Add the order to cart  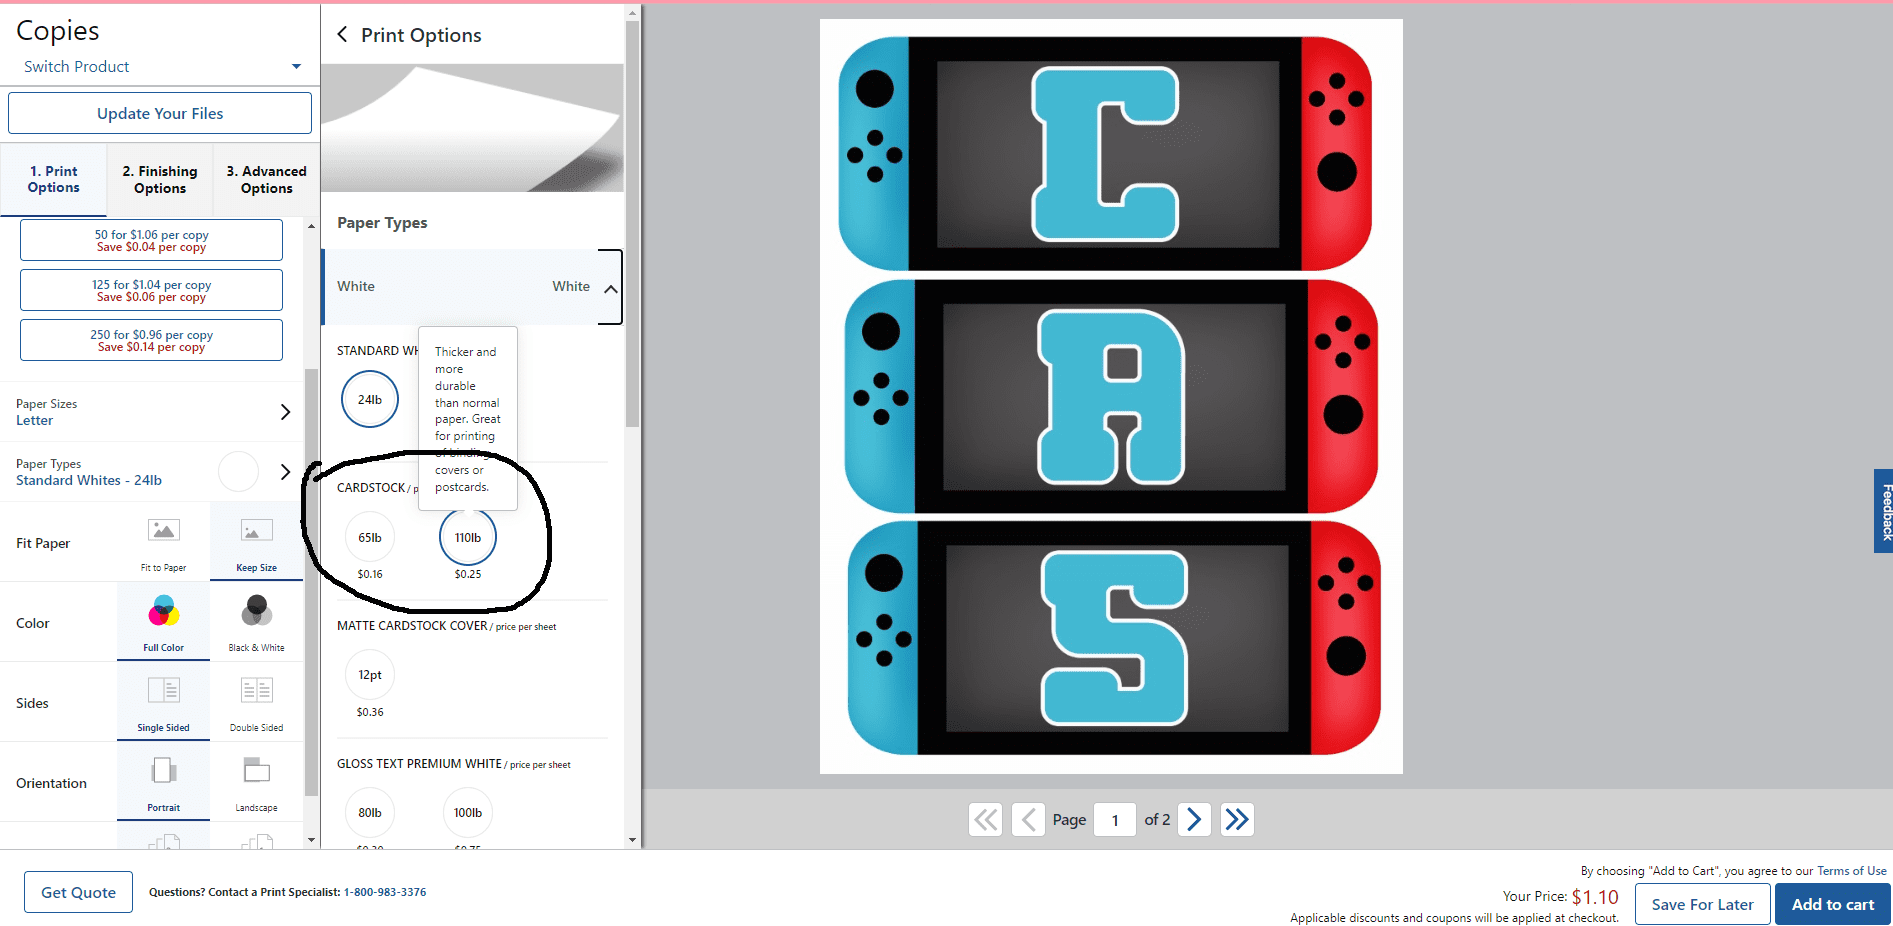[x=1831, y=903]
